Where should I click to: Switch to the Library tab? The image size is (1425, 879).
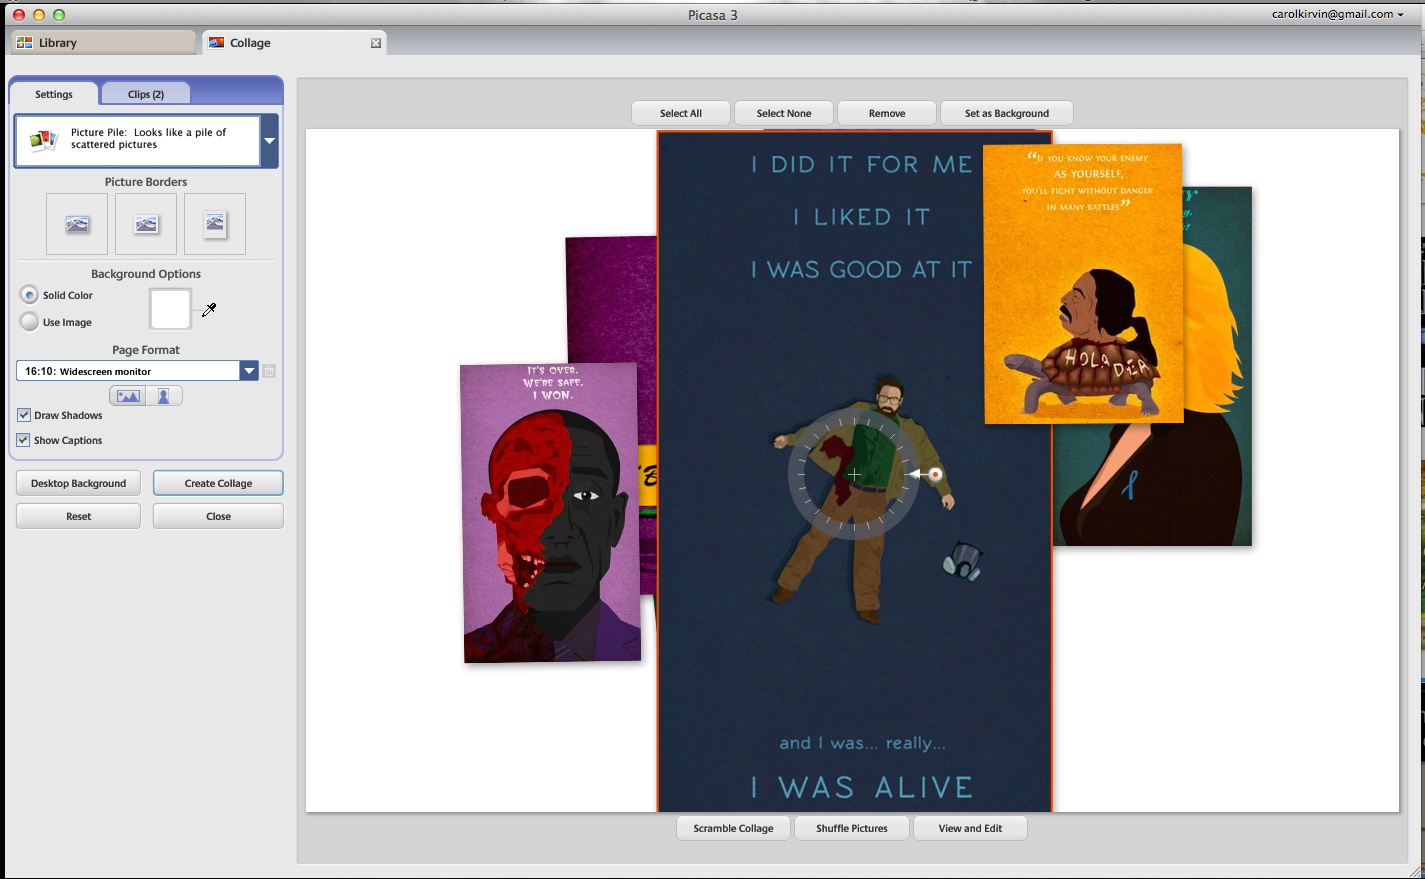102,43
